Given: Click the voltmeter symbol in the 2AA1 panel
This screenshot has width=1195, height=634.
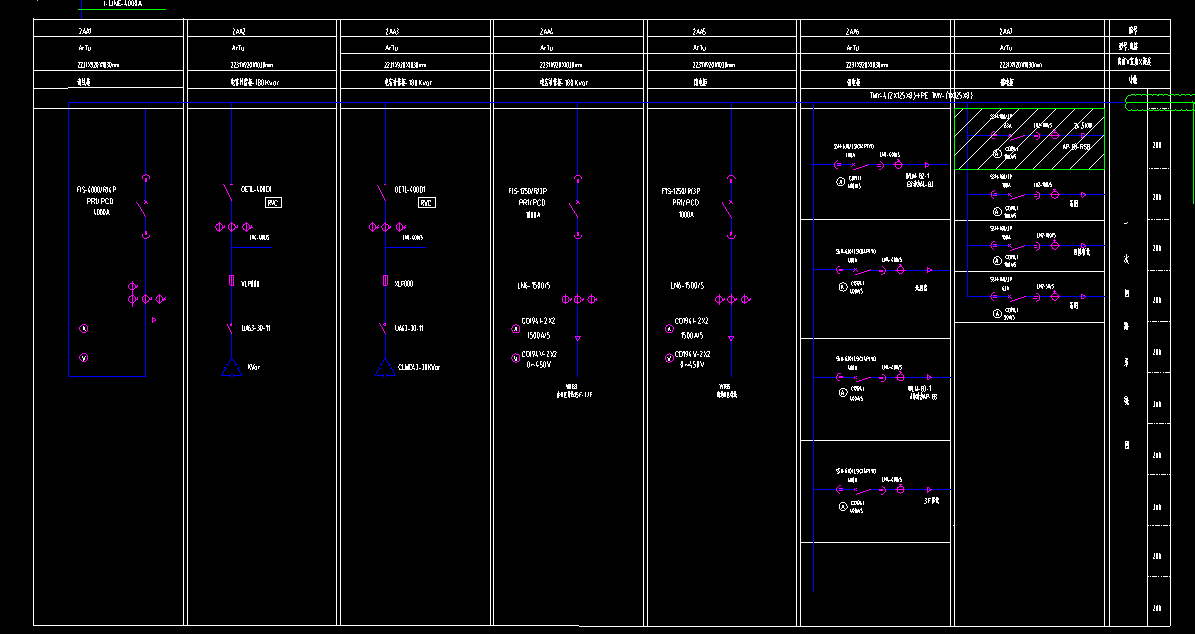Looking at the screenshot, I should click(x=84, y=357).
